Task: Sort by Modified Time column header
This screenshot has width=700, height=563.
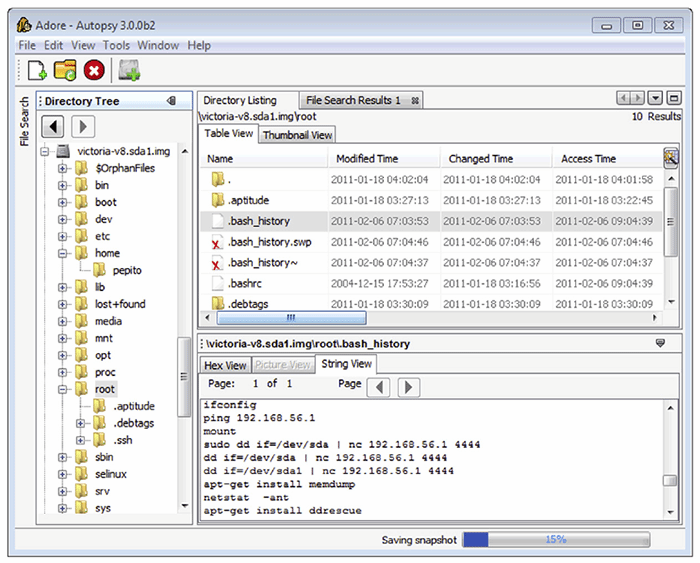Action: coord(367,158)
